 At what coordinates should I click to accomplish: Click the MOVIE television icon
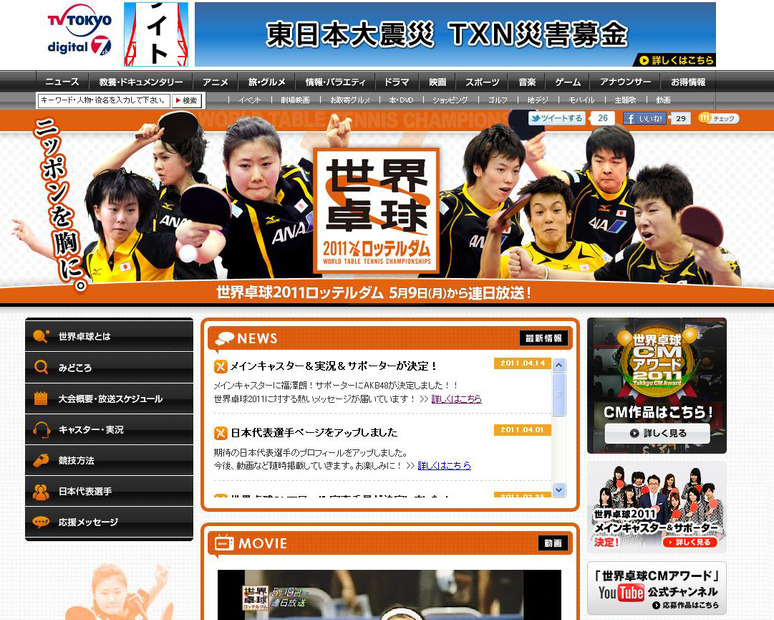coord(224,543)
